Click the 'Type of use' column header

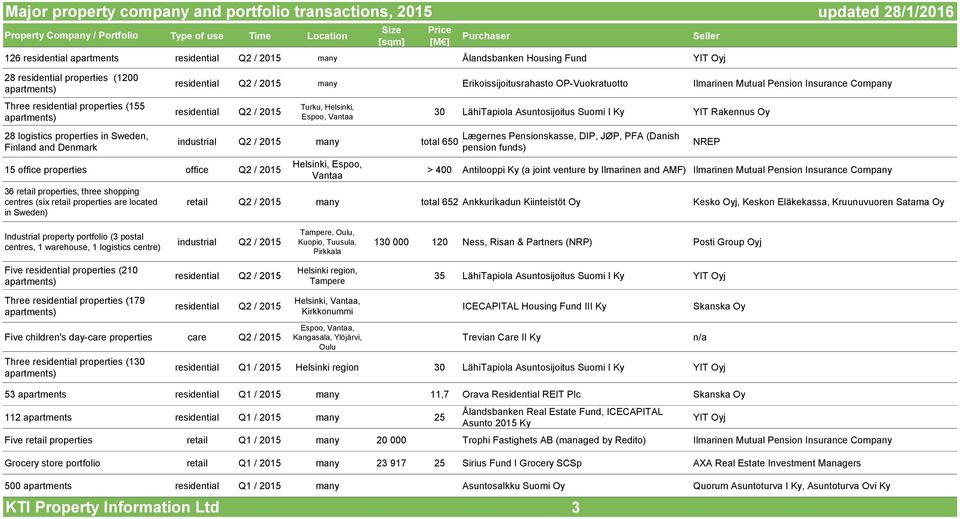197,36
